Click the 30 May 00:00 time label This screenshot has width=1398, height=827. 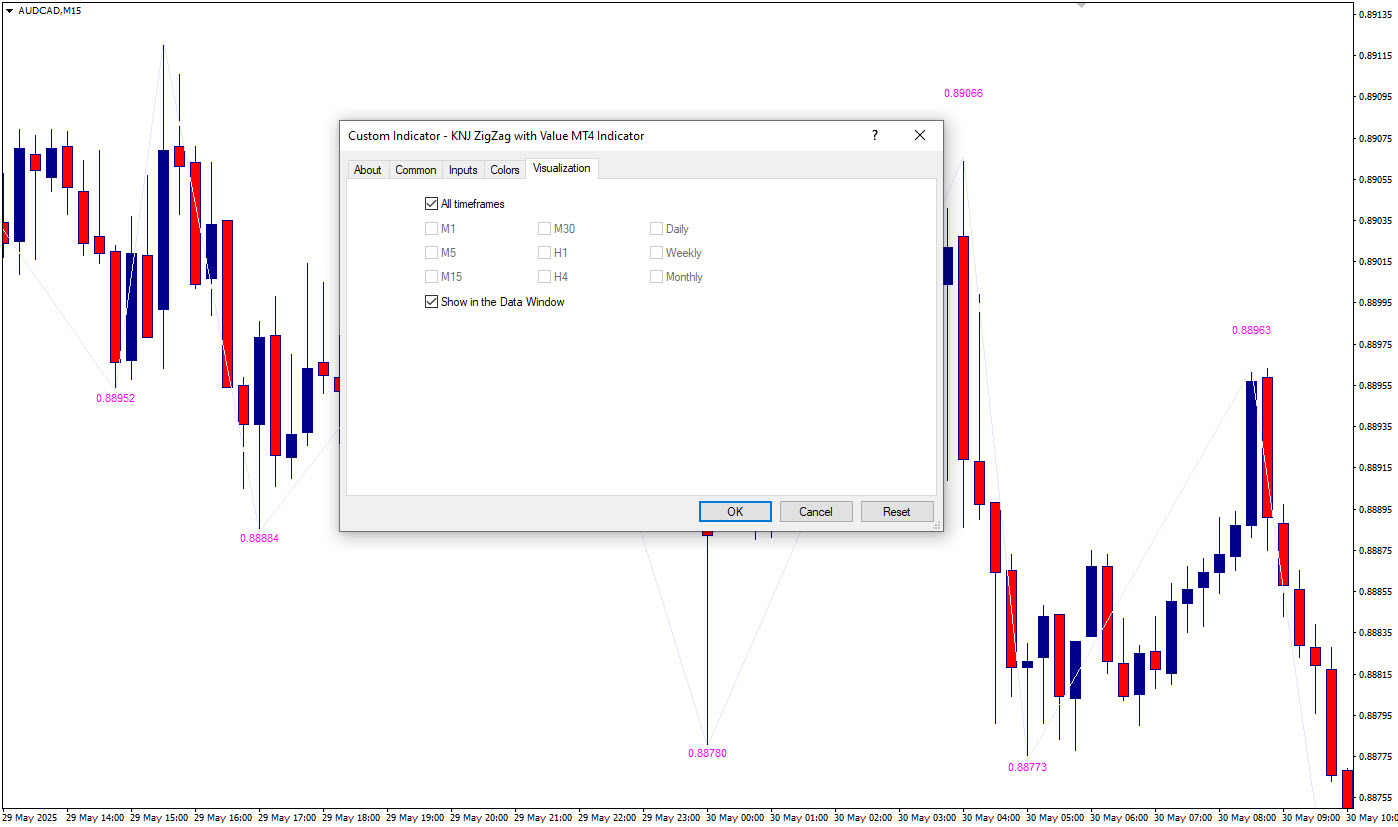tap(735, 818)
